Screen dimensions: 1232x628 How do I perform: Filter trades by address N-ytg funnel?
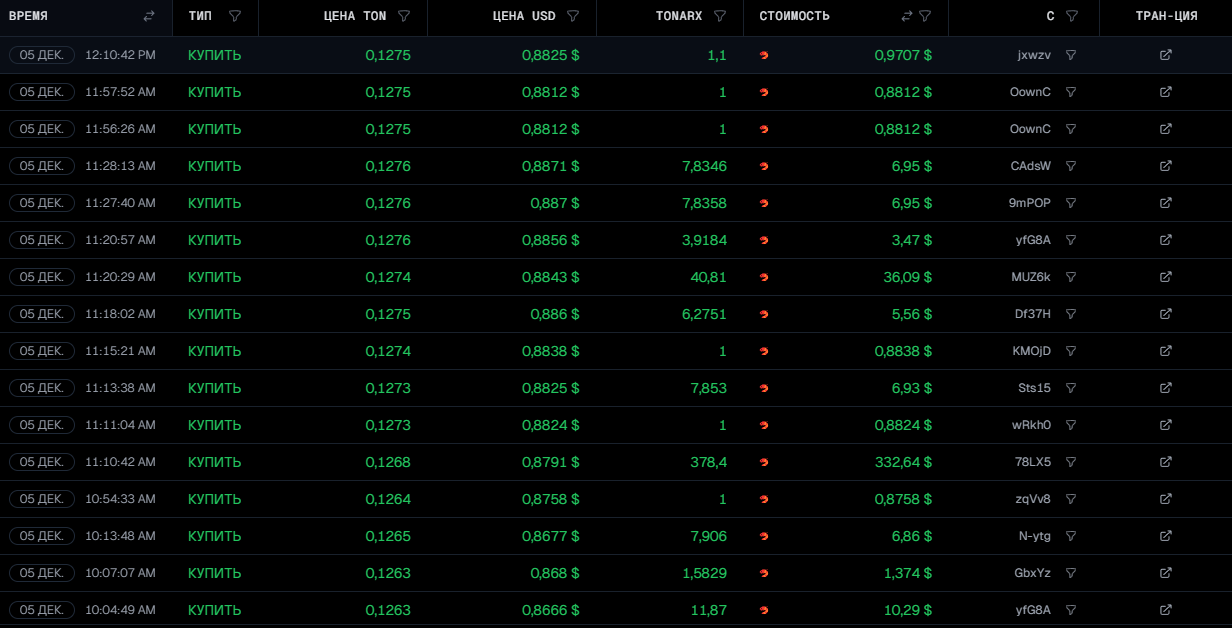coord(1071,536)
